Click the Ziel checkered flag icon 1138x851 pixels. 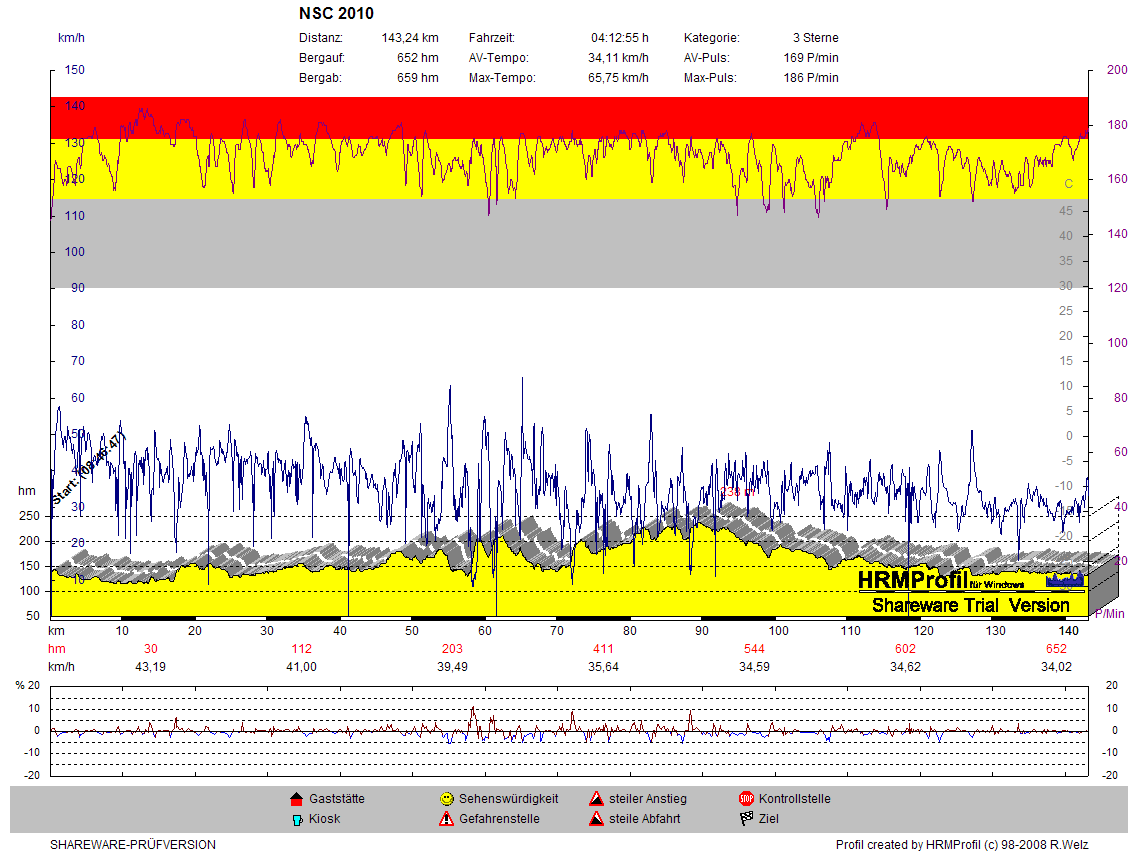[x=746, y=819]
